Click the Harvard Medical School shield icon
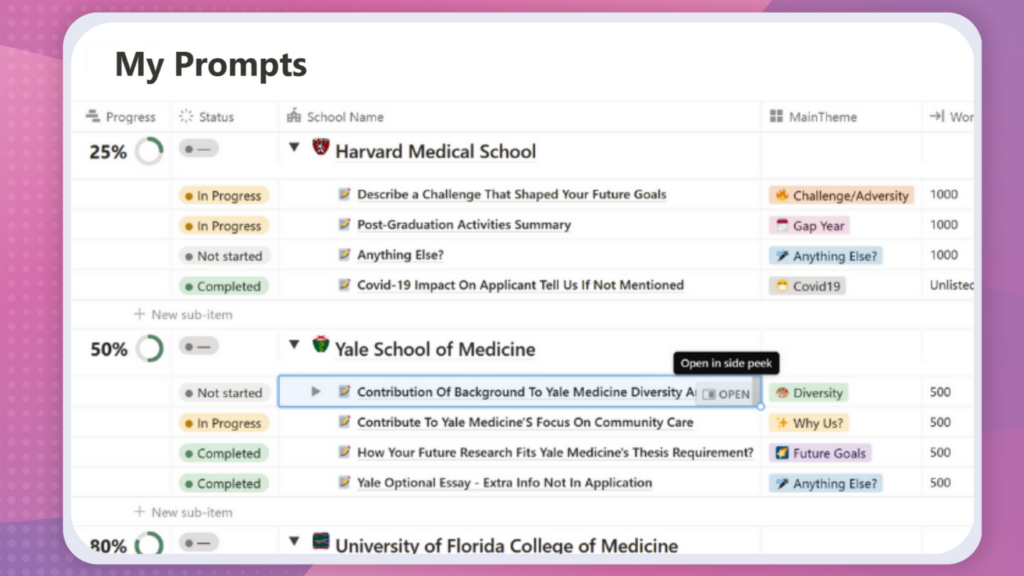 [321, 148]
